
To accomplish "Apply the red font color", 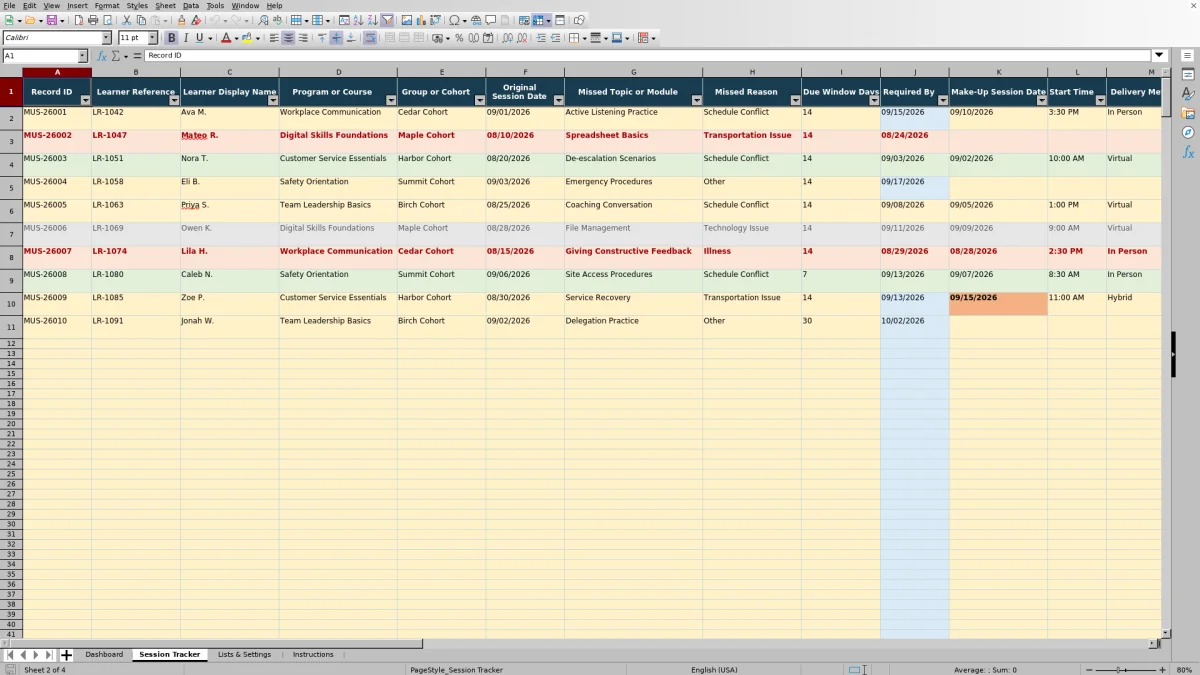I will tap(224, 38).
